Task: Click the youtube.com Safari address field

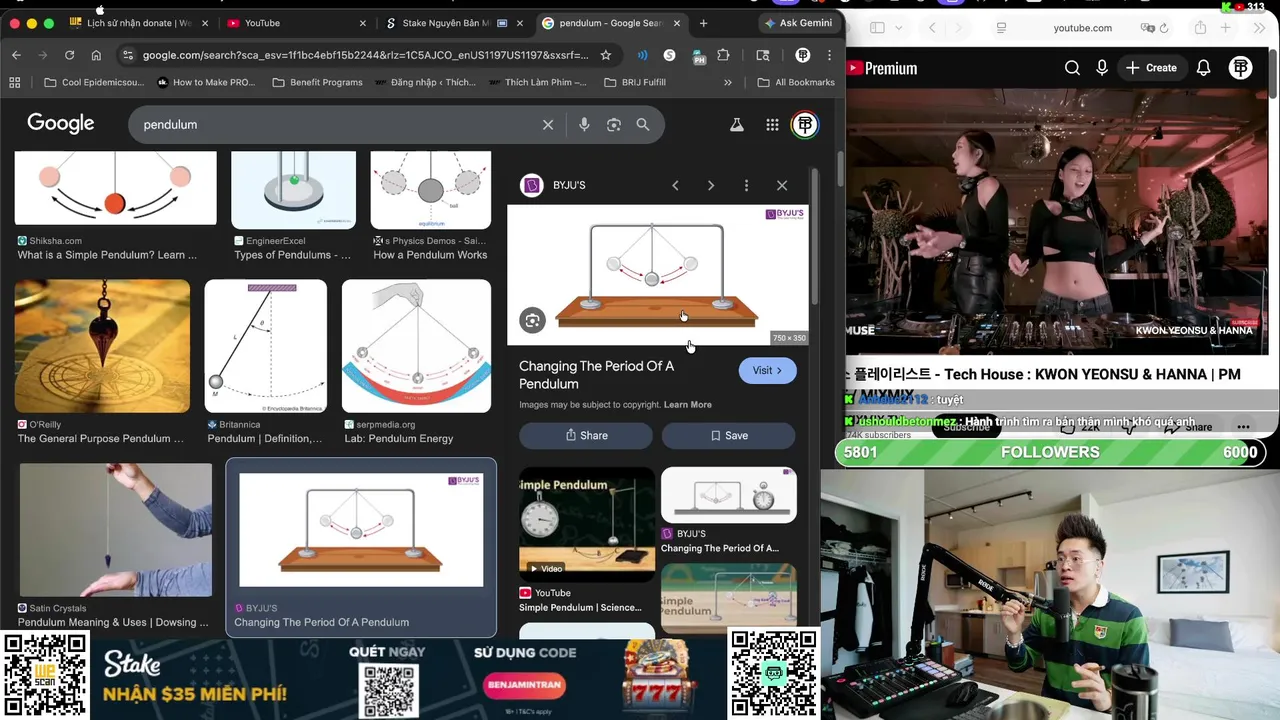Action: point(1082,28)
